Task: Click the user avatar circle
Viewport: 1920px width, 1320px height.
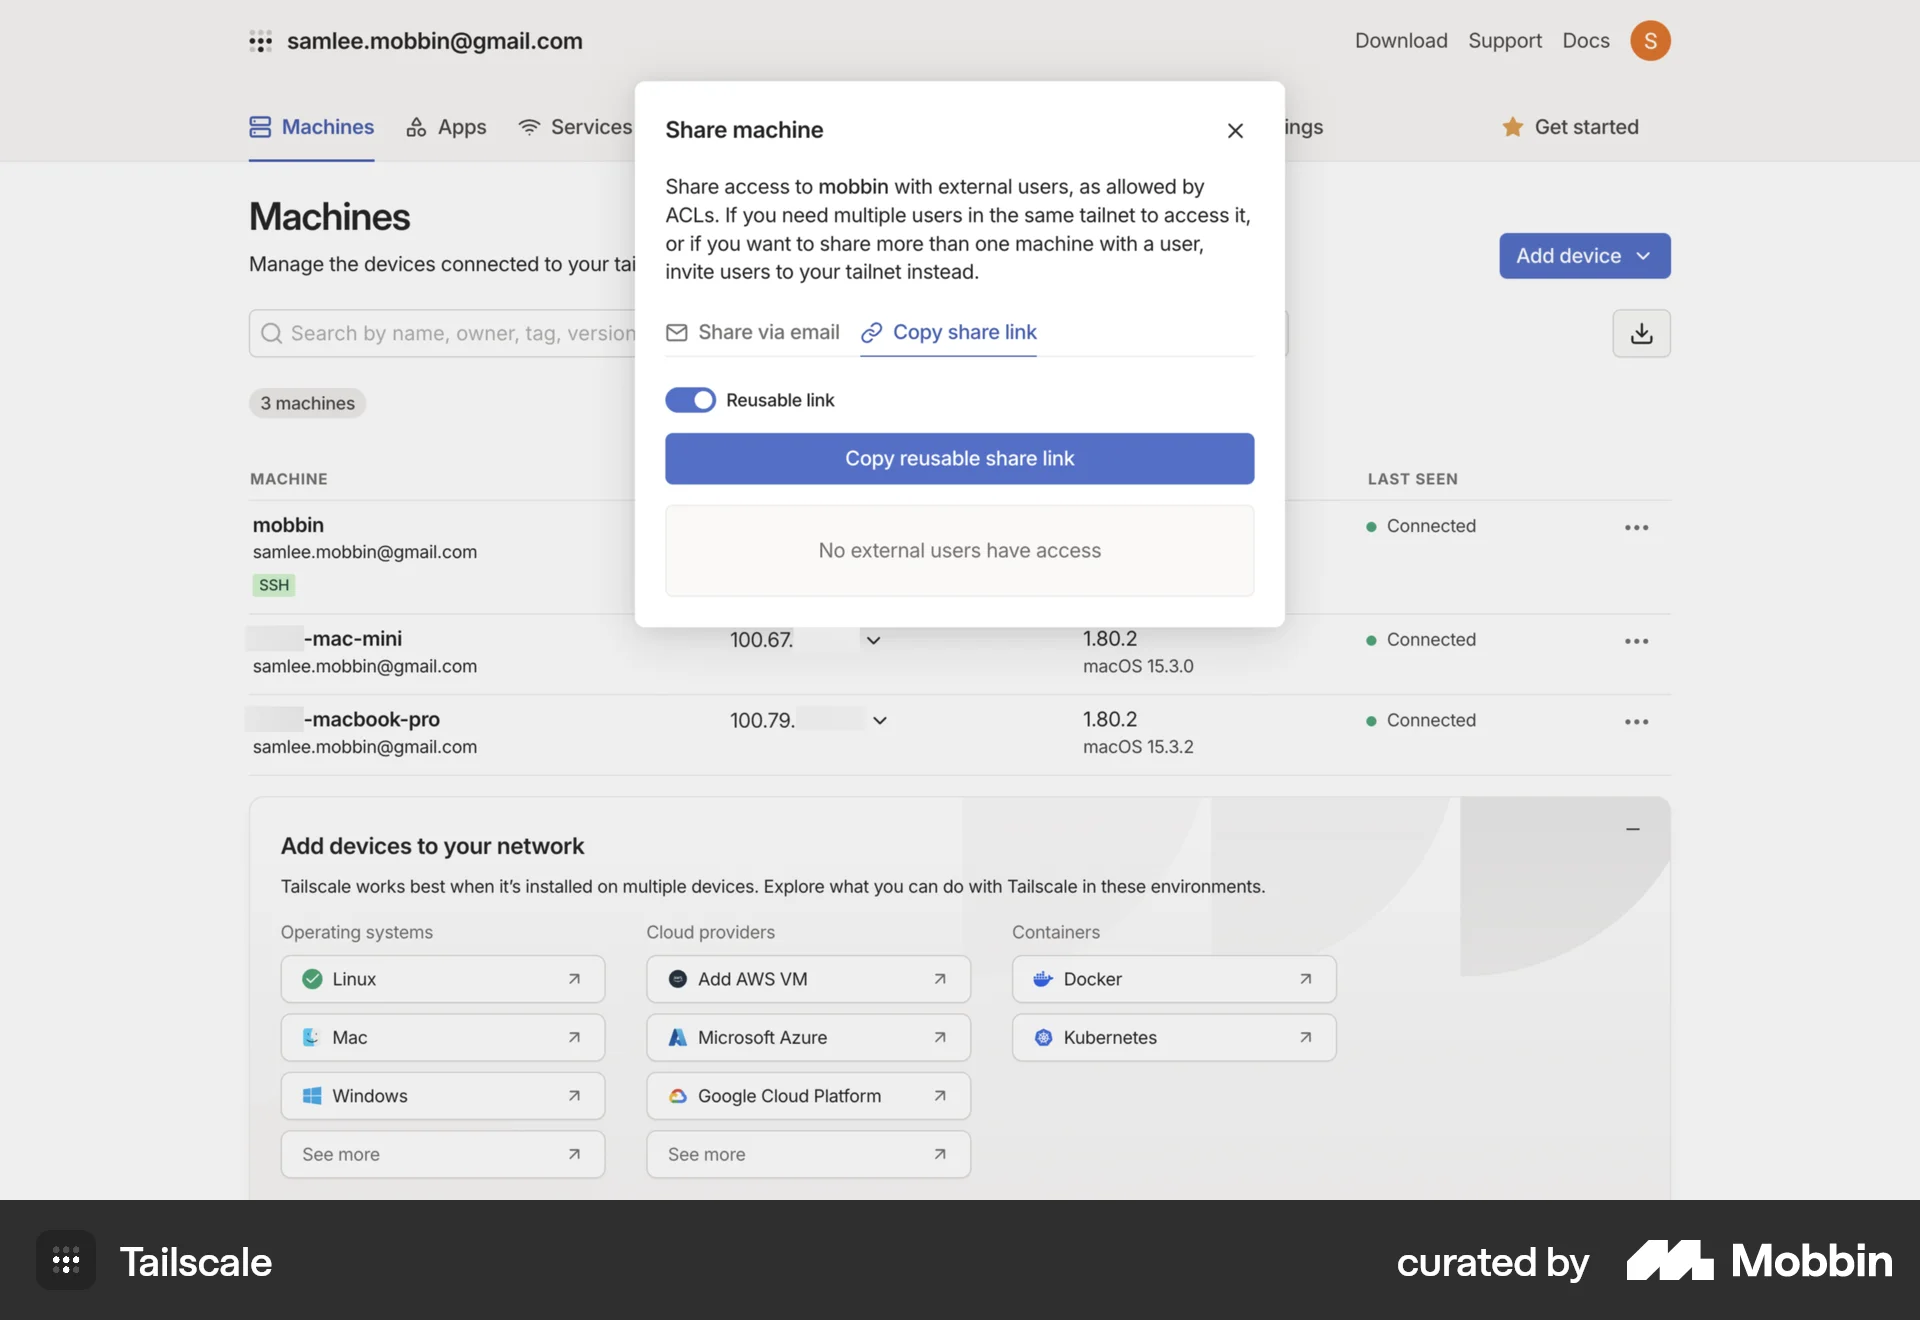Action: [x=1651, y=41]
